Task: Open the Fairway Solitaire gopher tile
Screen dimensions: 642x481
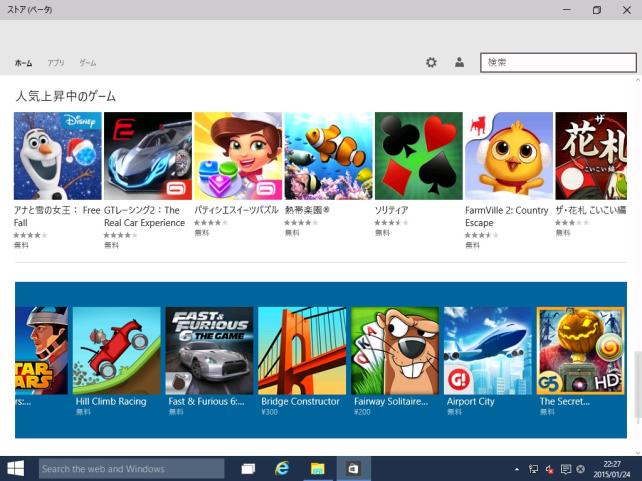Action: pyautogui.click(x=395, y=350)
